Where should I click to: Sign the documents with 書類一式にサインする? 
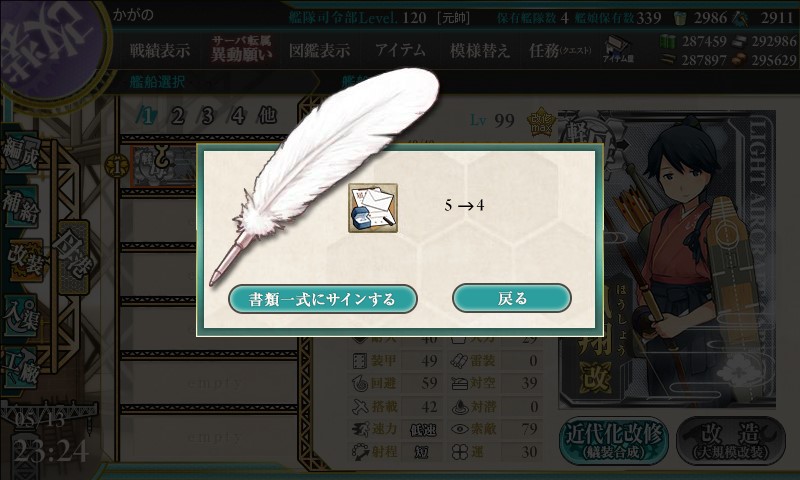tap(322, 299)
